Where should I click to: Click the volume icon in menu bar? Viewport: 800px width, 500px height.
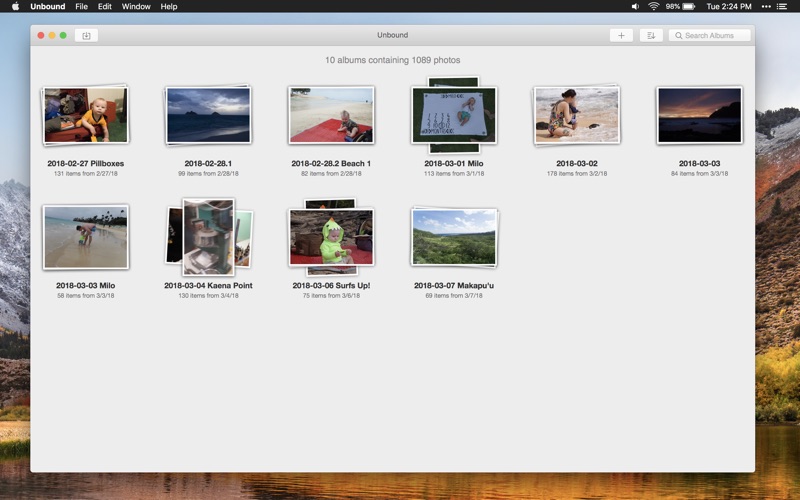tap(635, 6)
